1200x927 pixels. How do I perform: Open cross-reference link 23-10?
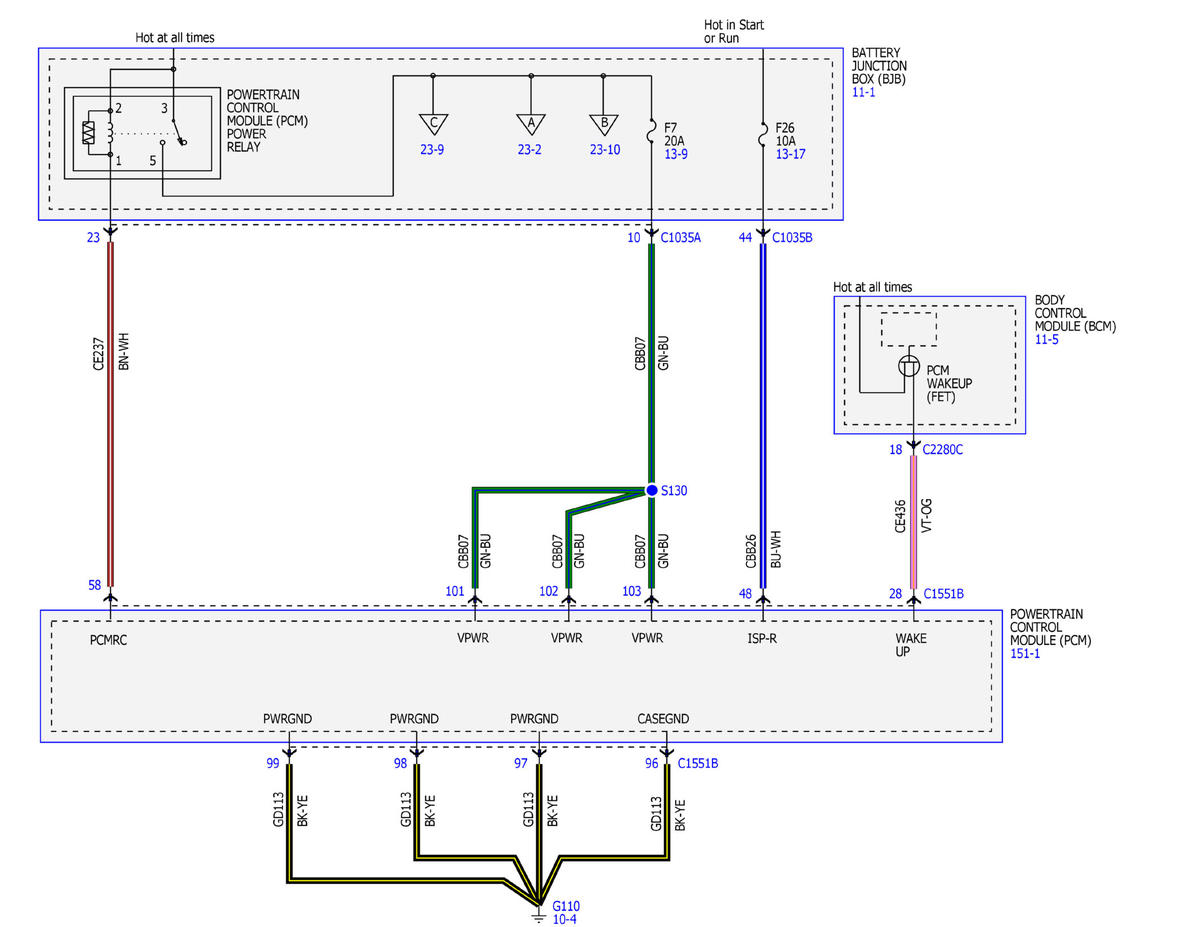click(606, 150)
